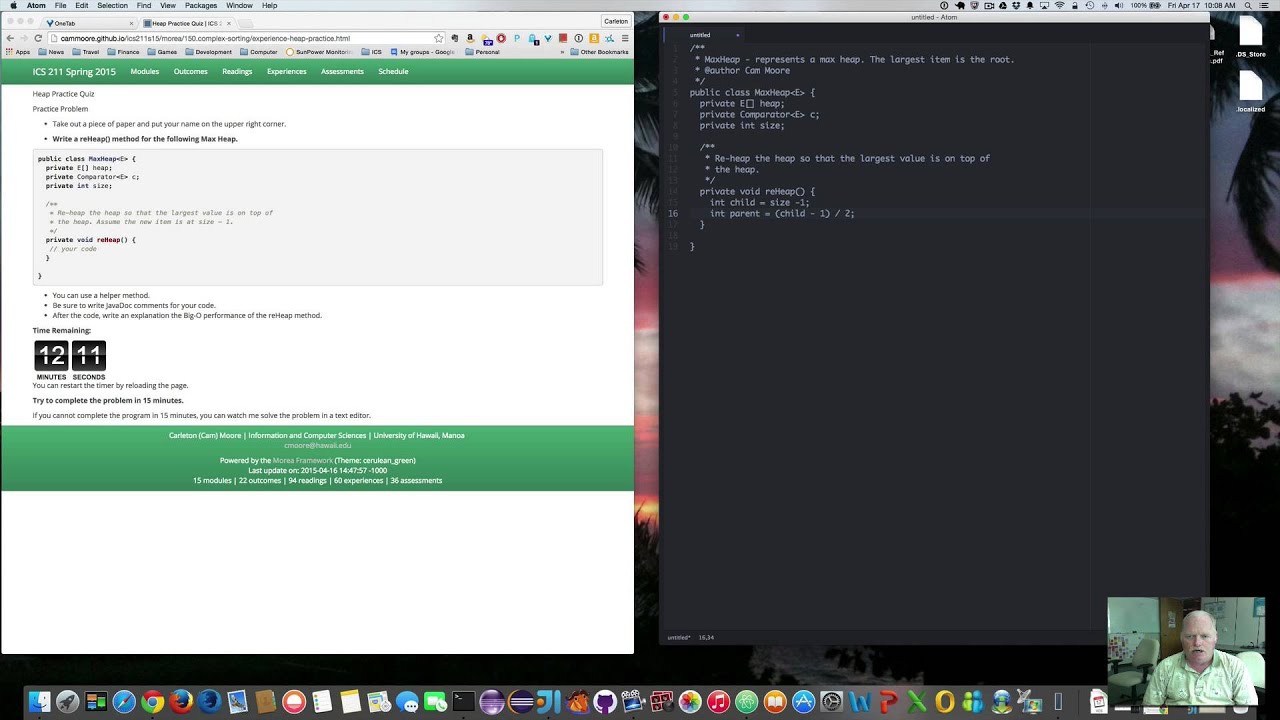Open Launchpad rocket icon in the Dock
Viewport: 1280px width, 720px height.
click(x=67, y=702)
